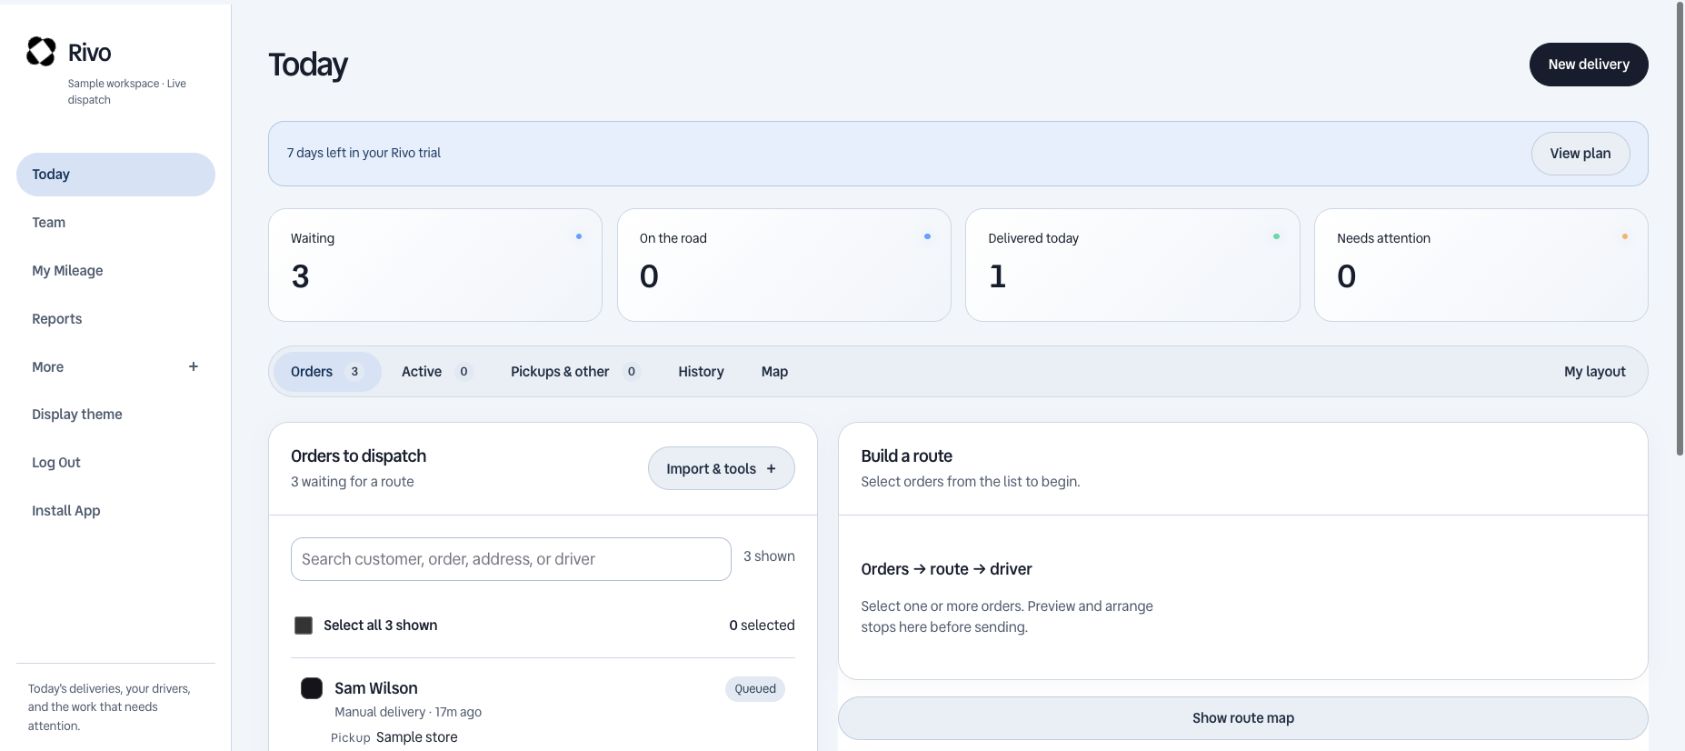Open the Today sidebar page
The width and height of the screenshot is (1685, 751).
coord(115,174)
